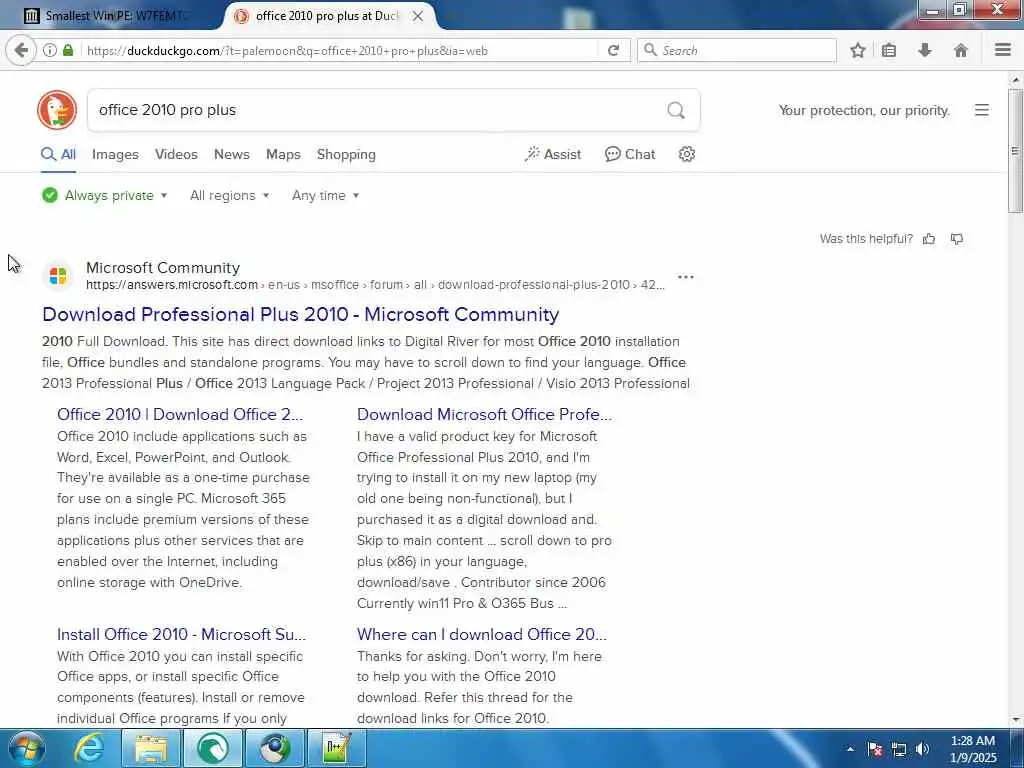Select the All results tab

point(59,155)
